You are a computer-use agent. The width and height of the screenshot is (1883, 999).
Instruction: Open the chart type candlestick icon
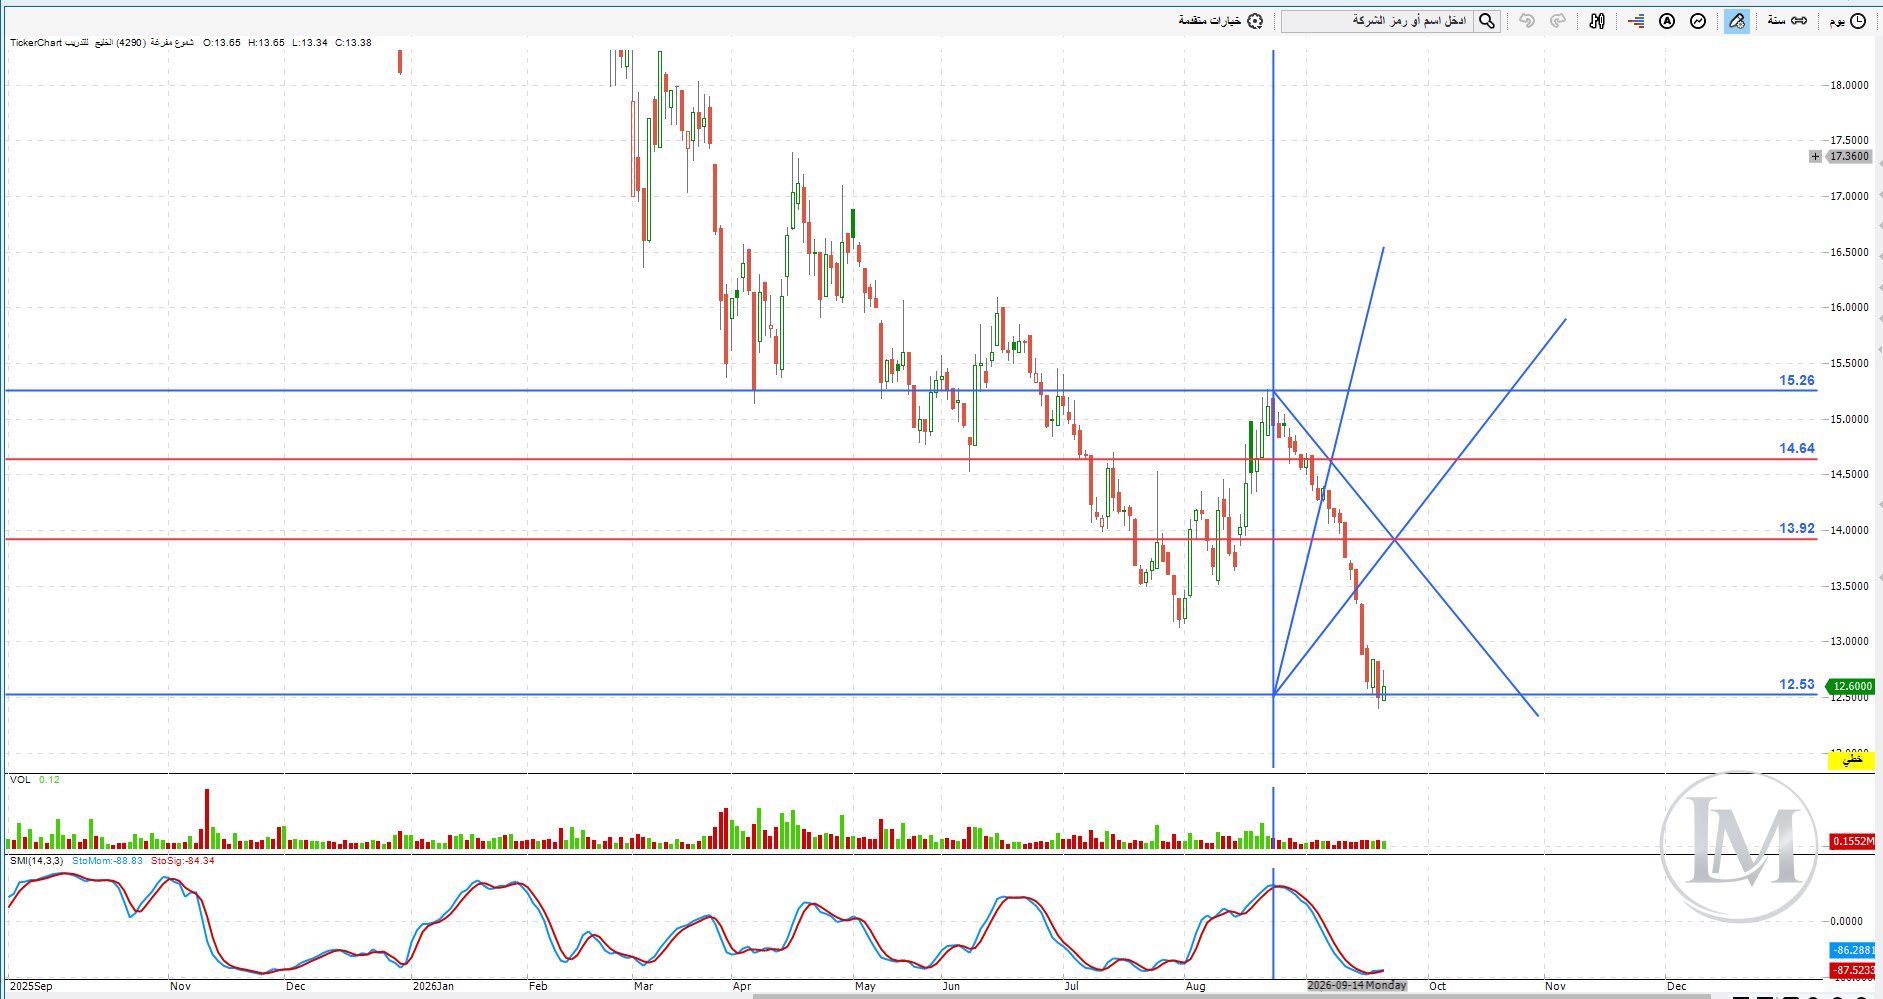point(1597,21)
